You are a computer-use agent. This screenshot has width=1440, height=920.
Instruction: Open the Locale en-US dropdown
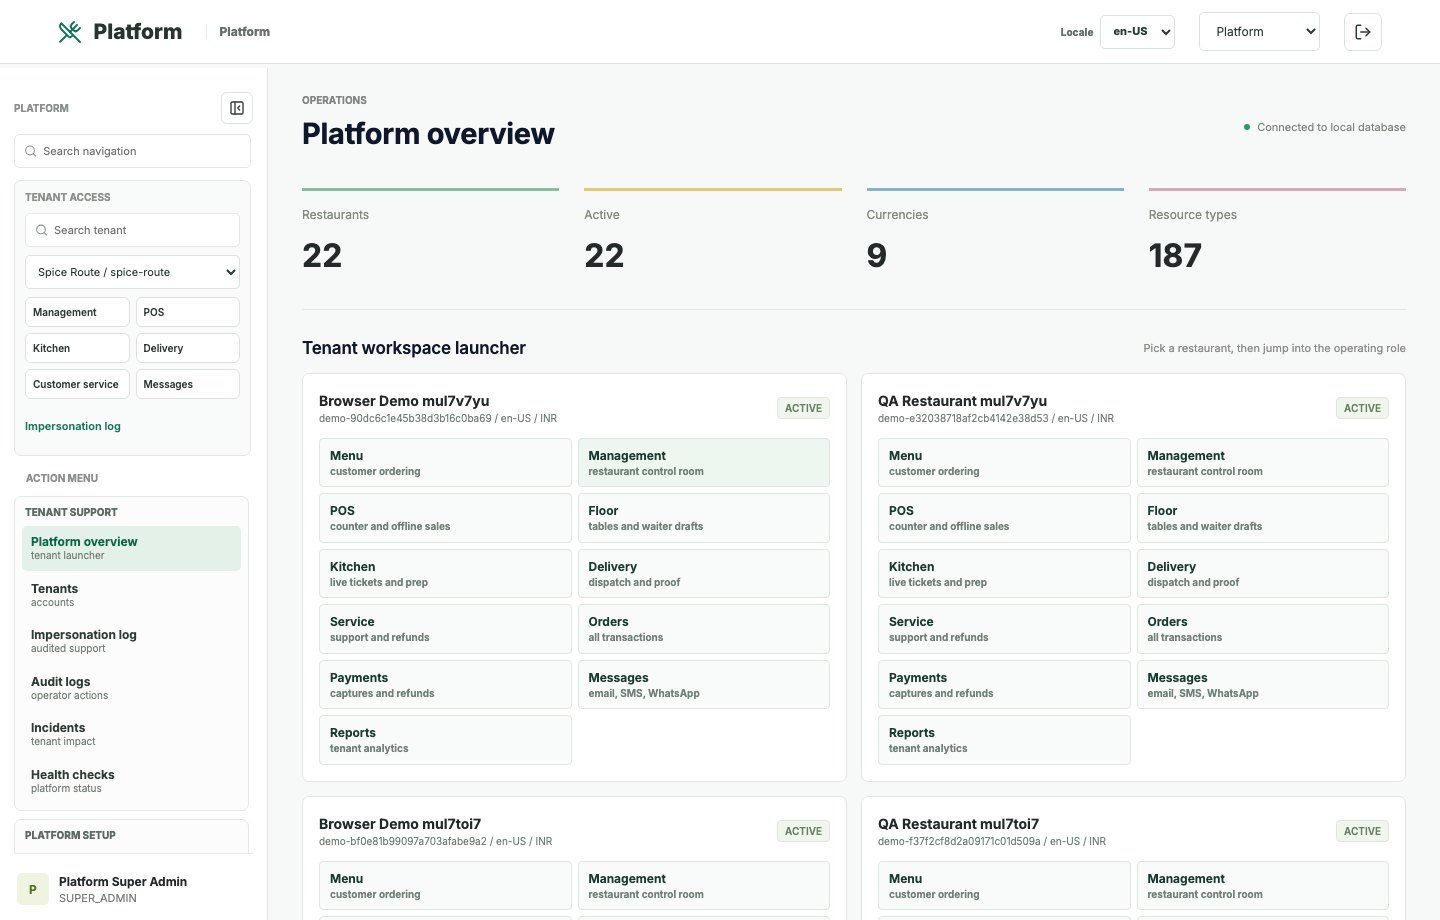1137,32
